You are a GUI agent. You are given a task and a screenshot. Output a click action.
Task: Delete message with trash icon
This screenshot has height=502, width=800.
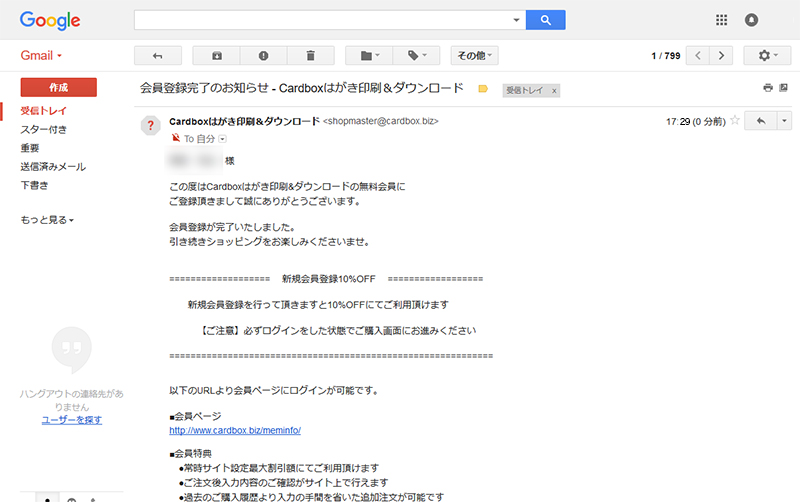point(310,56)
